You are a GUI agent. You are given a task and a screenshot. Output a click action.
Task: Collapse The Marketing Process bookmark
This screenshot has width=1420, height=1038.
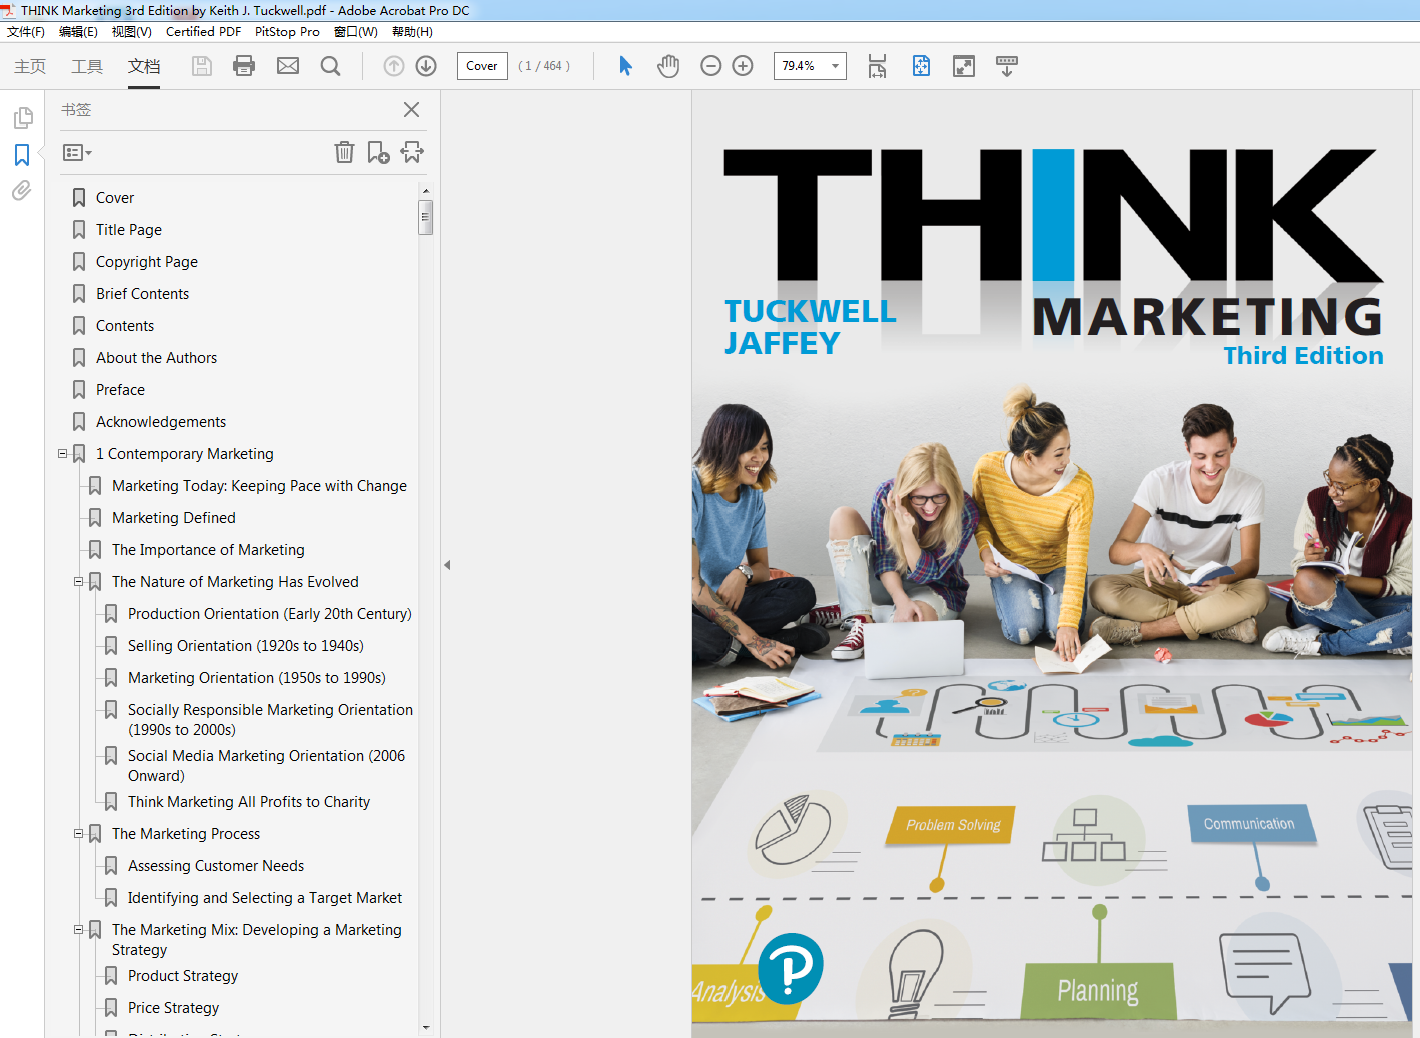tap(78, 833)
